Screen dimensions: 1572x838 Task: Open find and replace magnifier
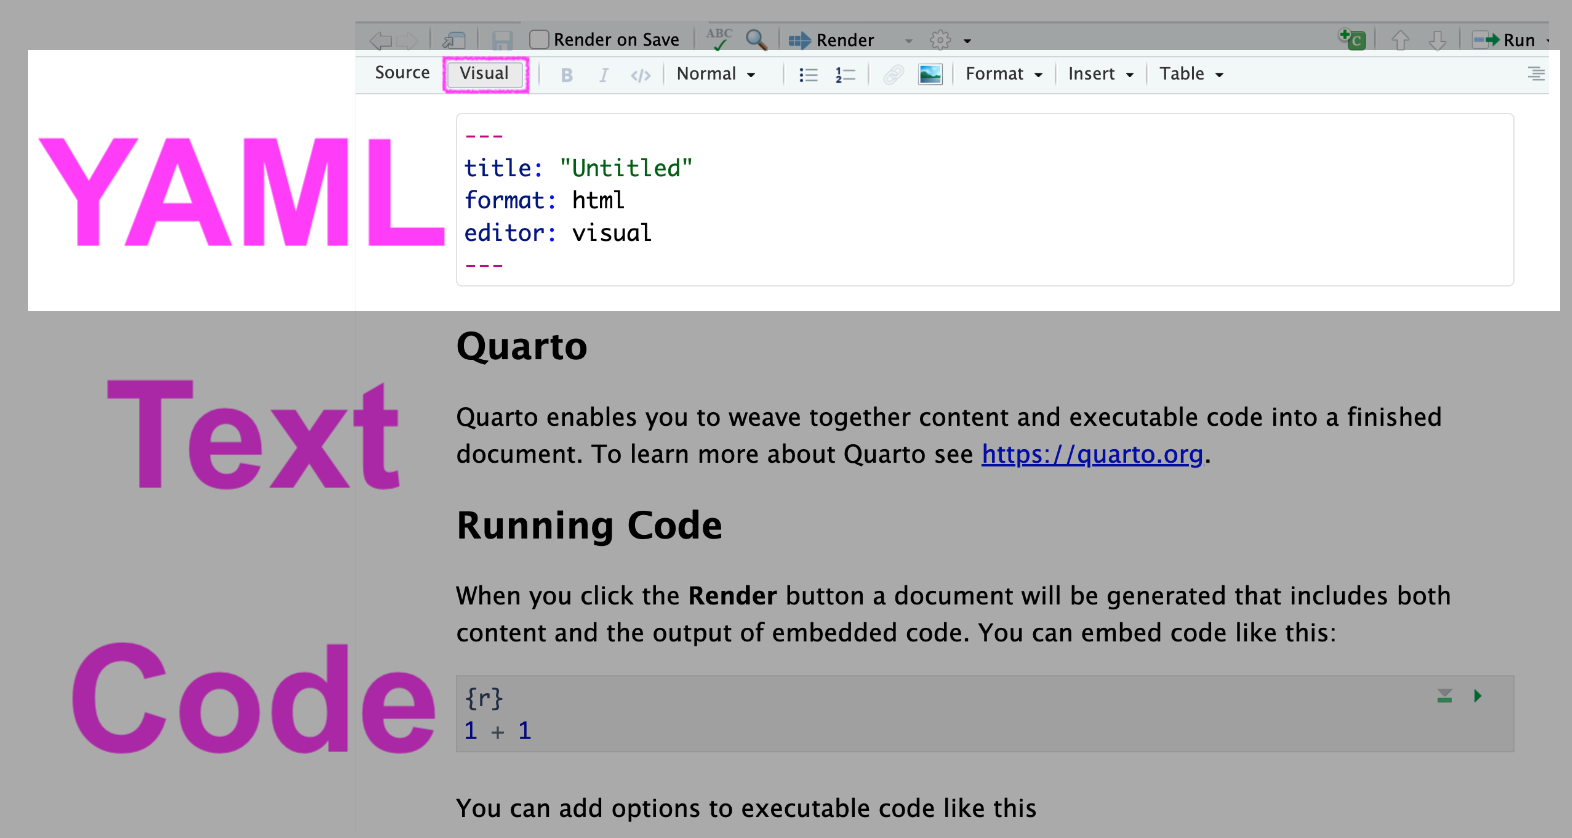pyautogui.click(x=756, y=40)
